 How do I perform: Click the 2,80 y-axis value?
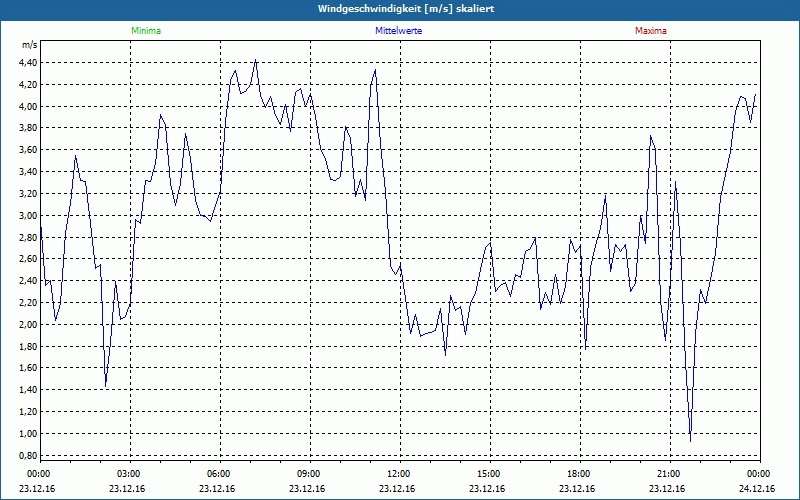click(29, 237)
